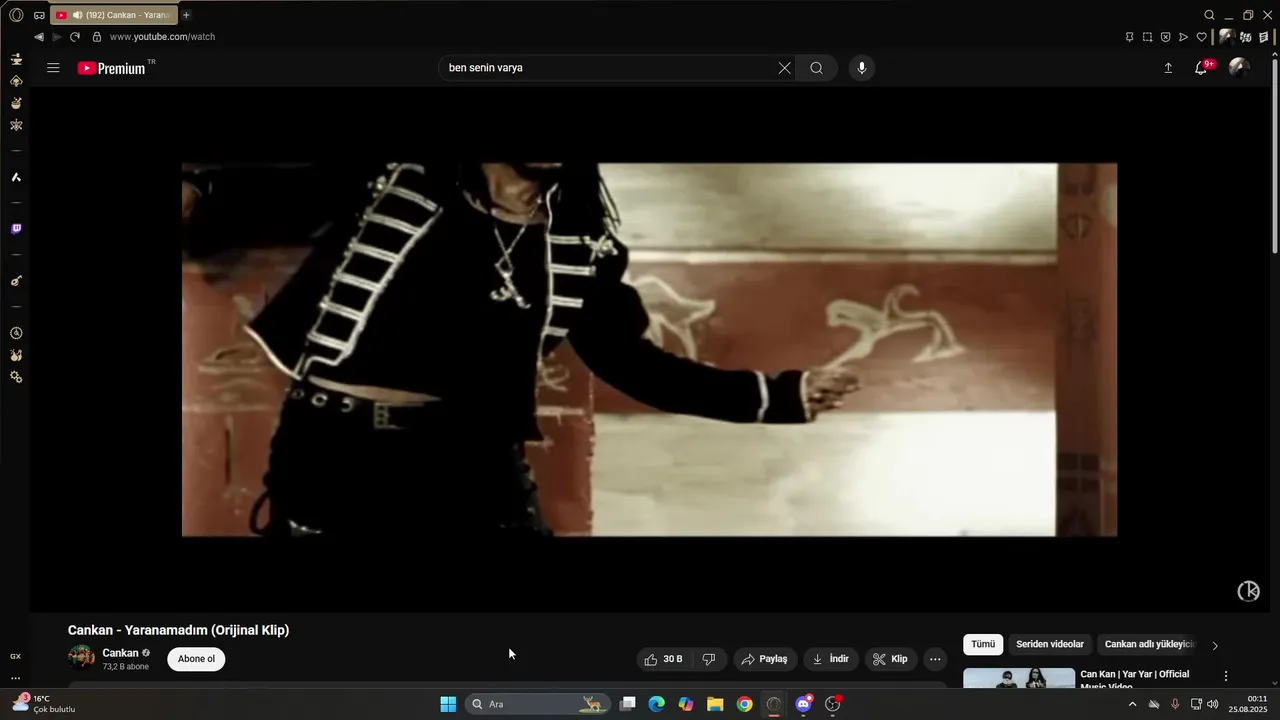Viewport: 1280px width, 720px height.
Task: Open File Explorer from taskbar
Action: click(715, 704)
